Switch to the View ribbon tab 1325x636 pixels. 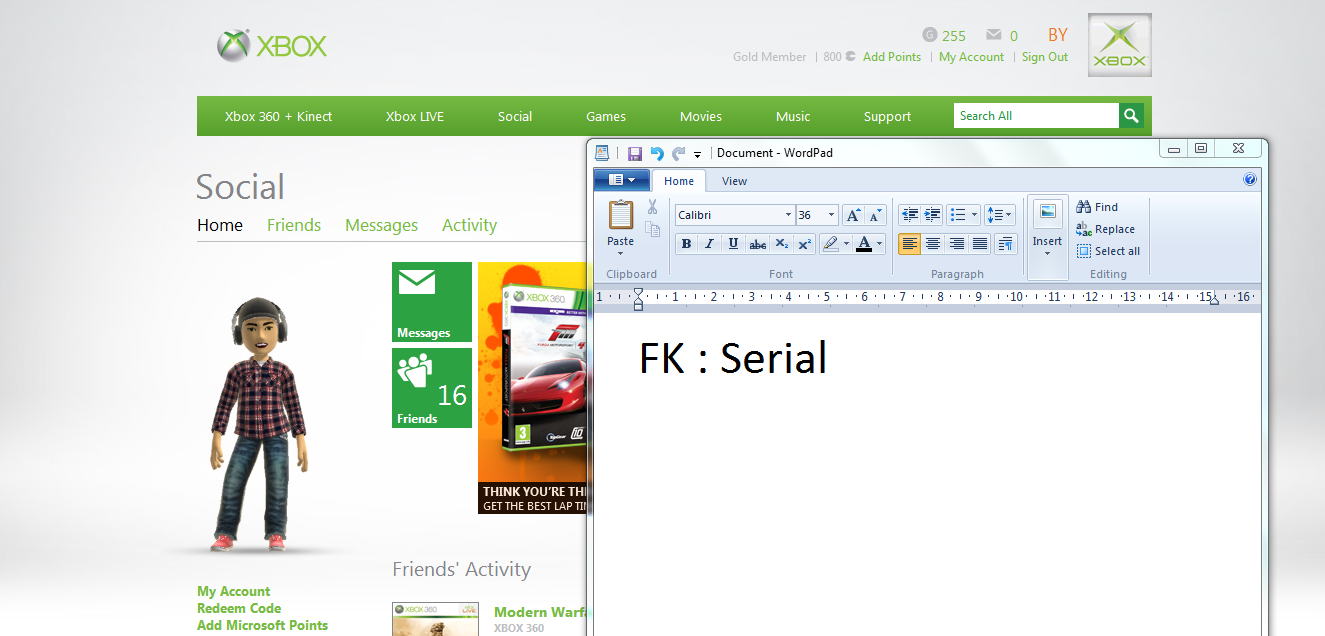click(x=734, y=181)
